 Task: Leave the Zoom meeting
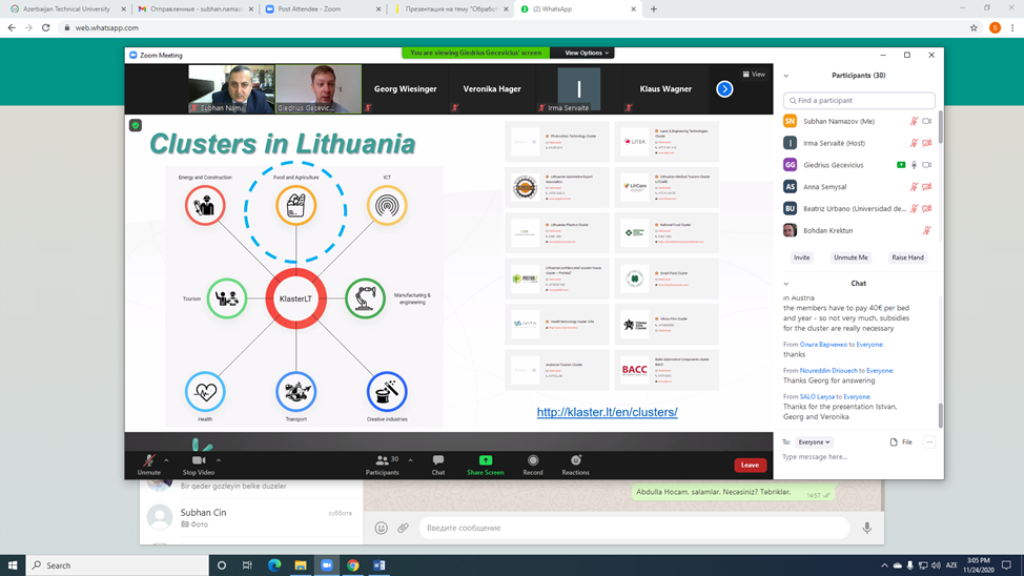click(x=750, y=465)
